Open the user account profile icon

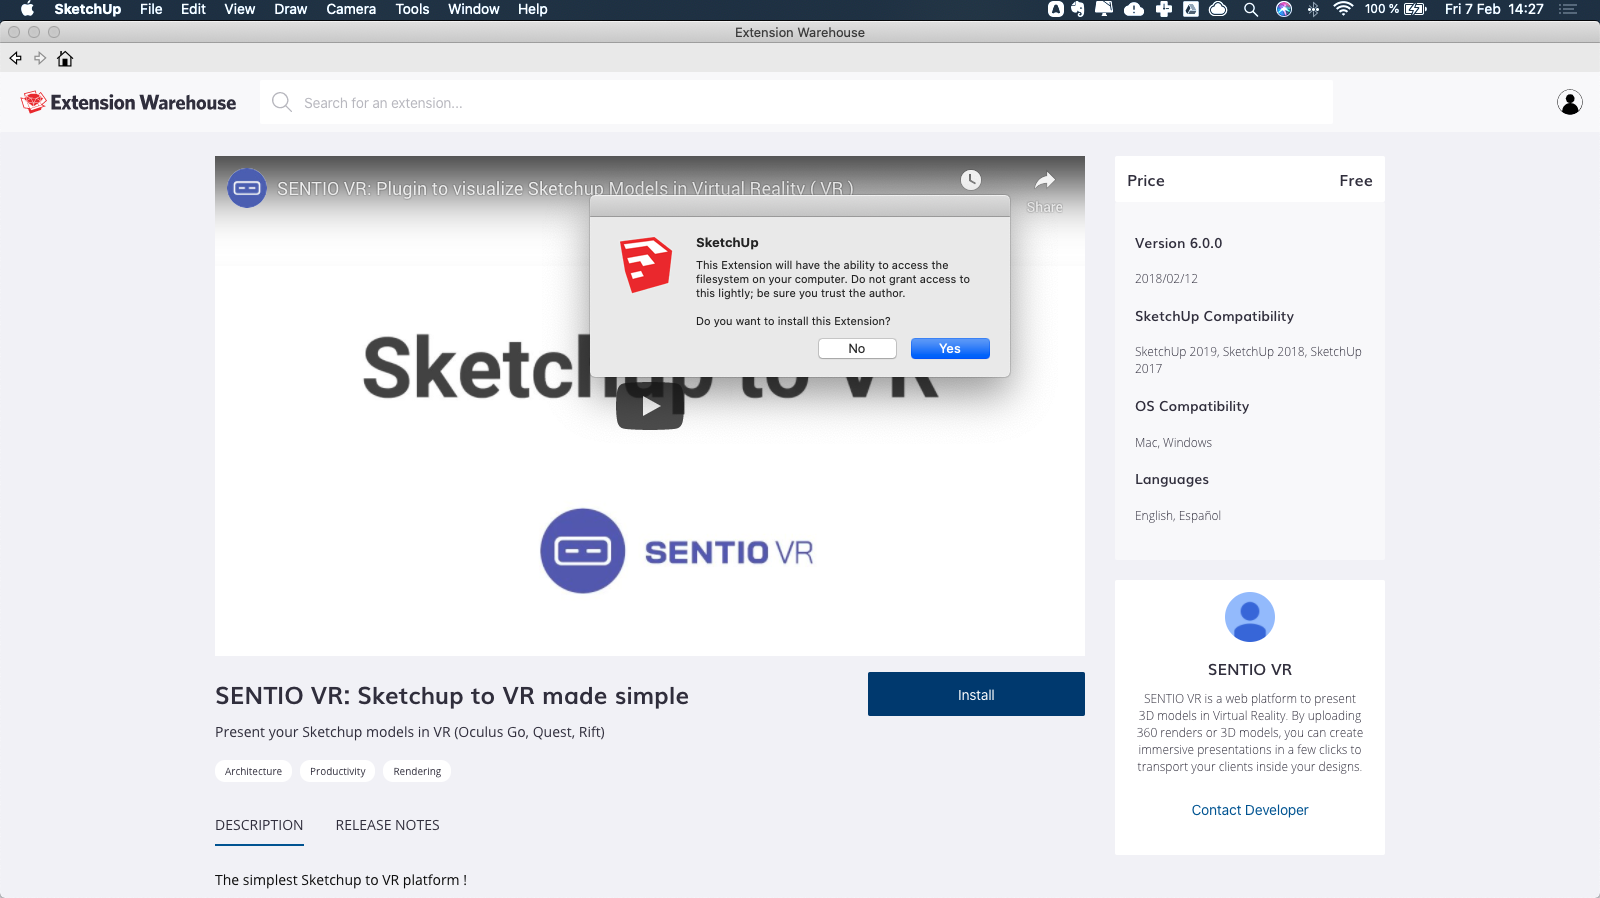coord(1570,102)
